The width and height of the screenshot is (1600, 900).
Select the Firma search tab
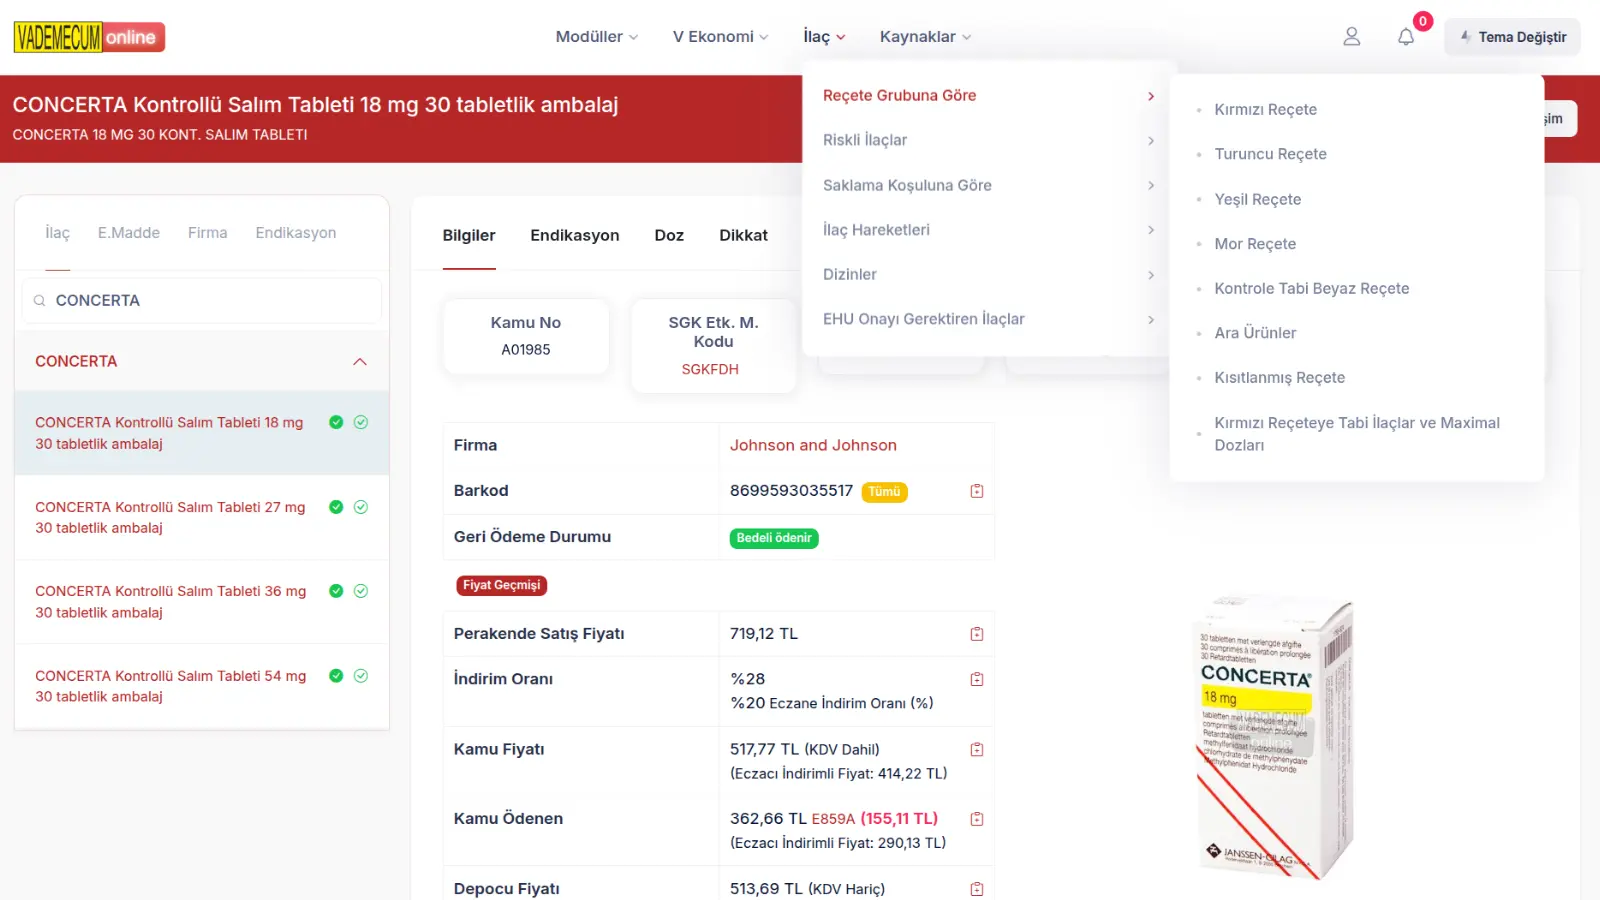point(207,233)
